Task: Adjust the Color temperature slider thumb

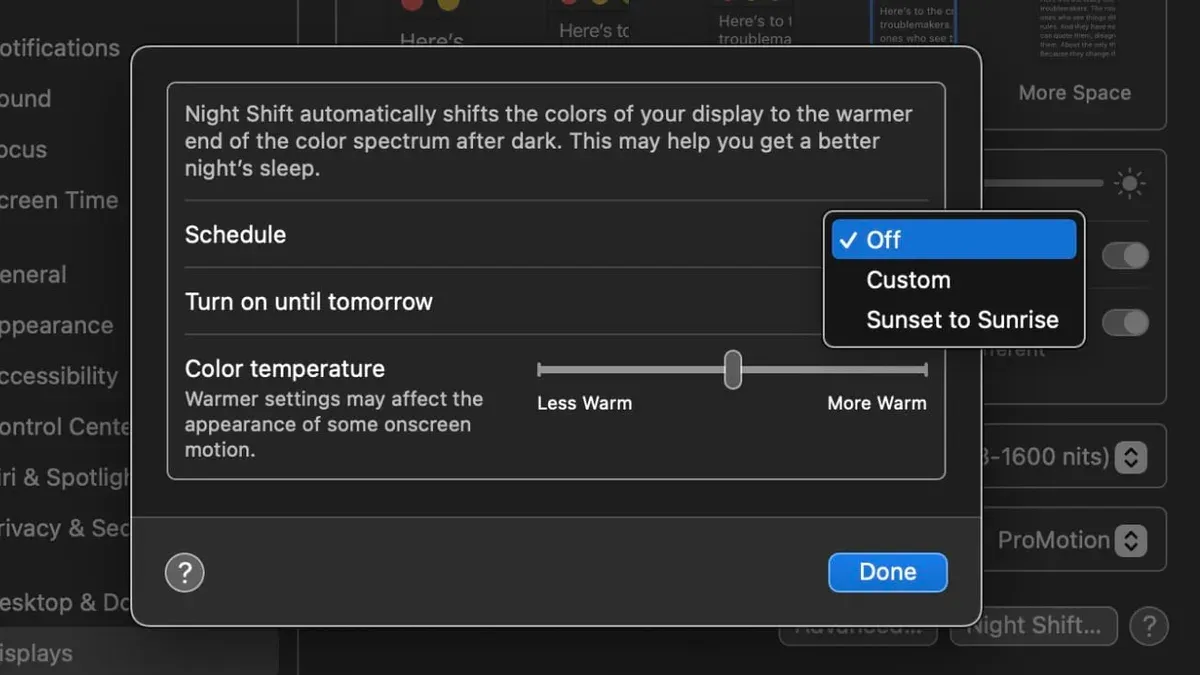Action: click(733, 369)
